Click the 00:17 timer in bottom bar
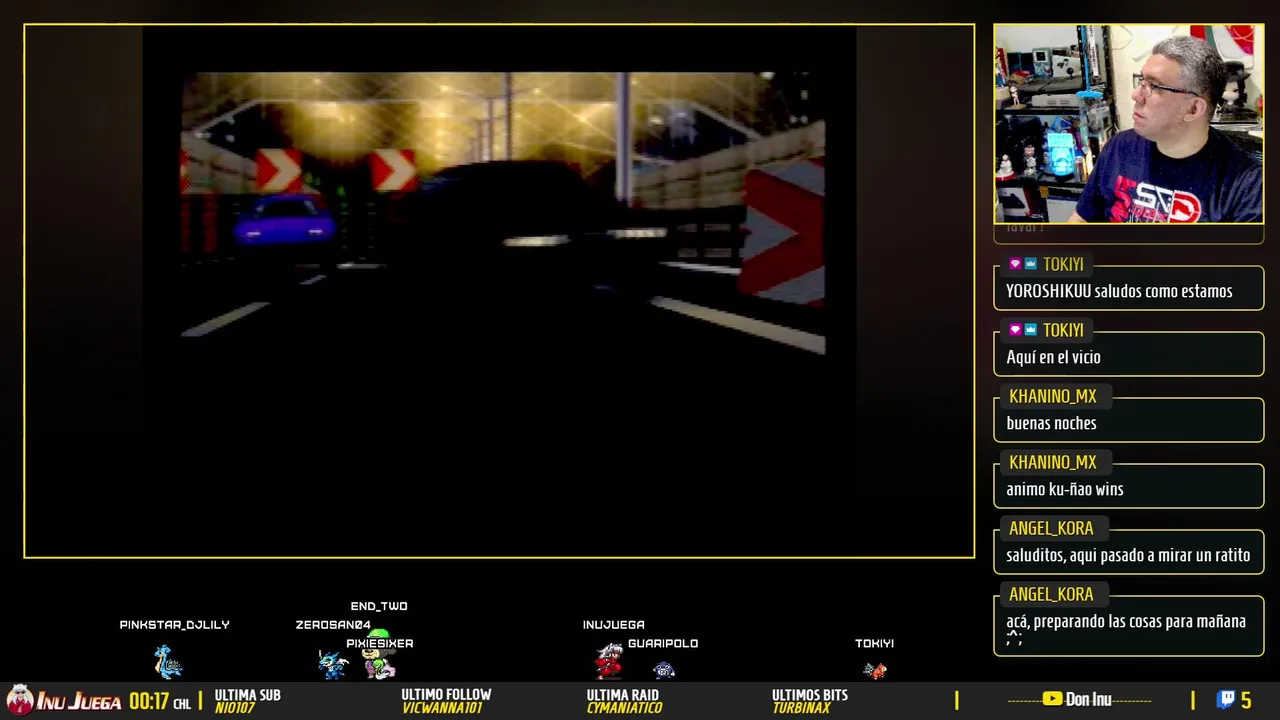1280x720 pixels. point(148,701)
